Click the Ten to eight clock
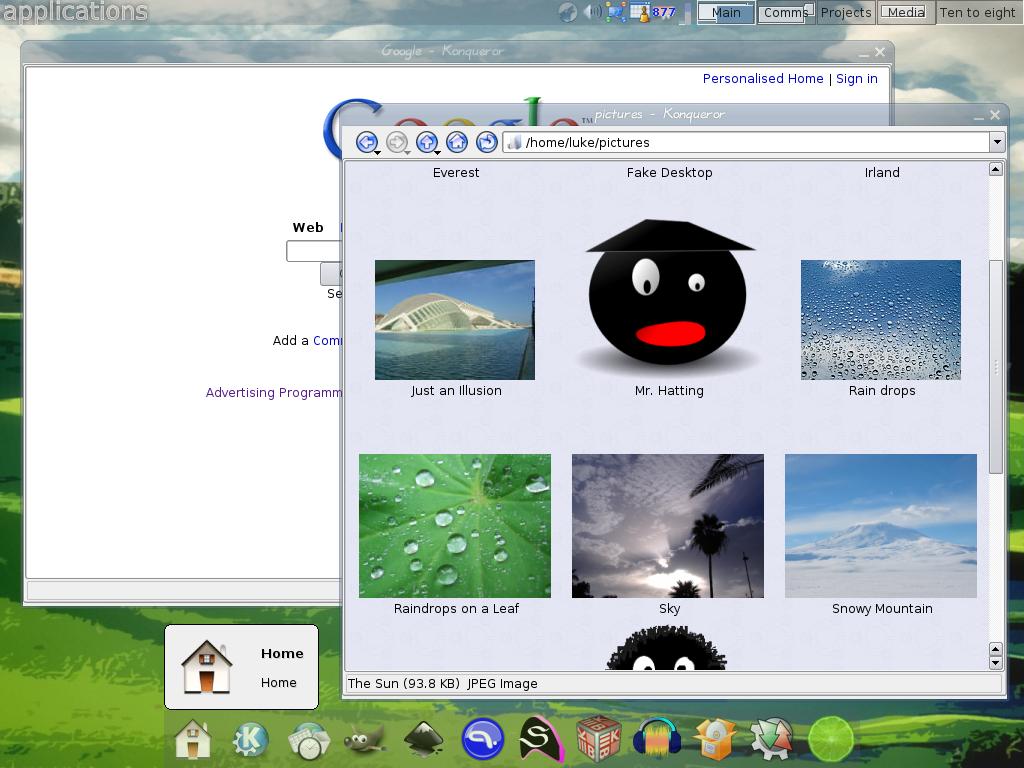Image resolution: width=1024 pixels, height=768 pixels. click(977, 12)
